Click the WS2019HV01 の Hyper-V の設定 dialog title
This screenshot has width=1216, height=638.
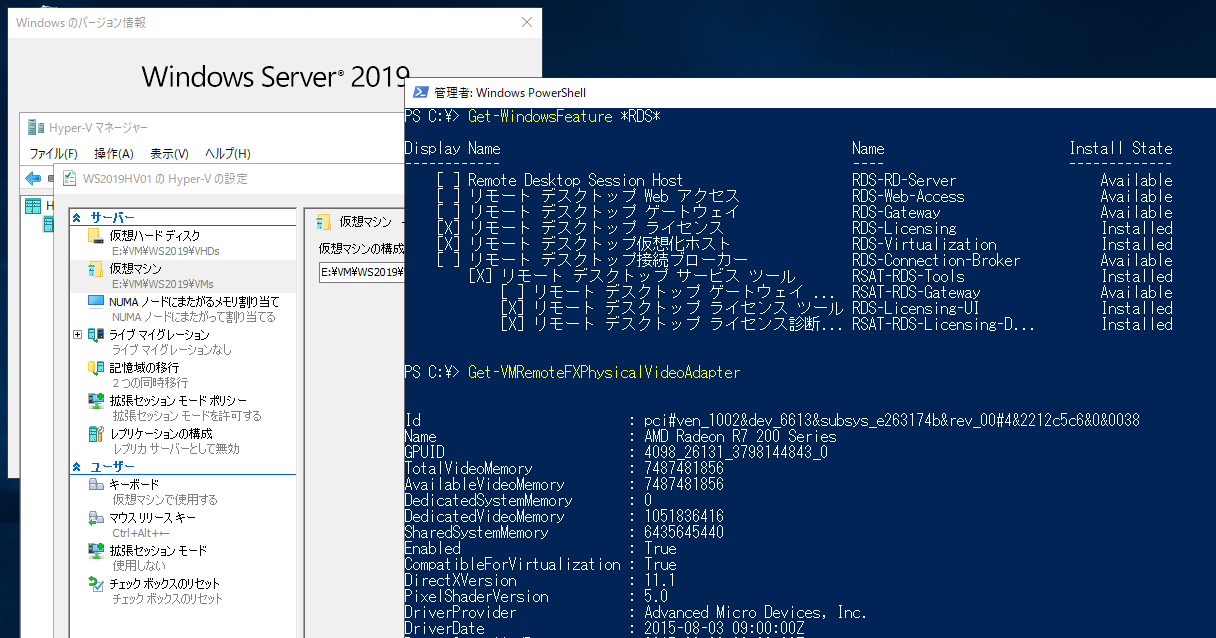click(x=165, y=179)
